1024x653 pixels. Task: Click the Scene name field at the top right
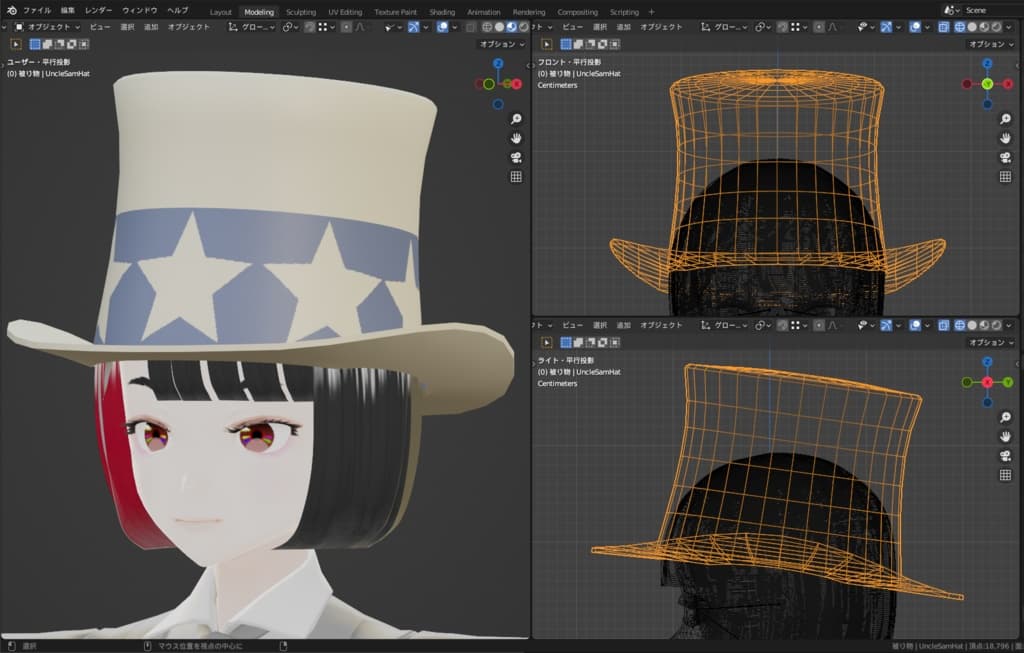(985, 10)
